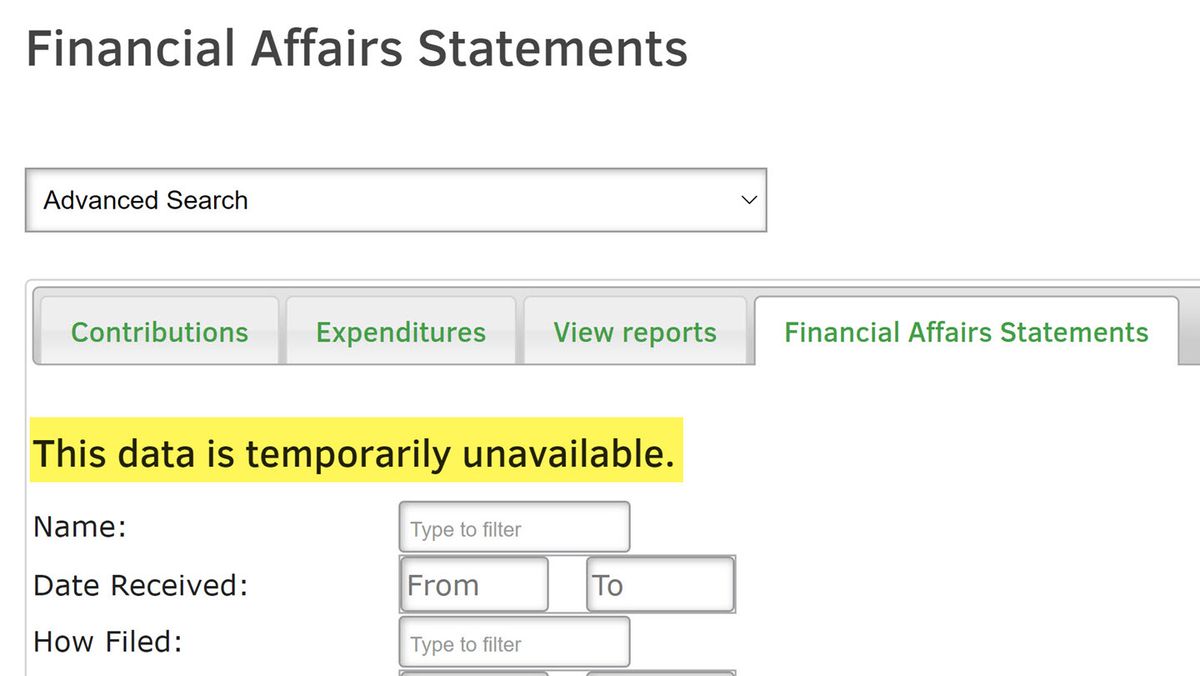Select the View reports tab

(x=635, y=332)
